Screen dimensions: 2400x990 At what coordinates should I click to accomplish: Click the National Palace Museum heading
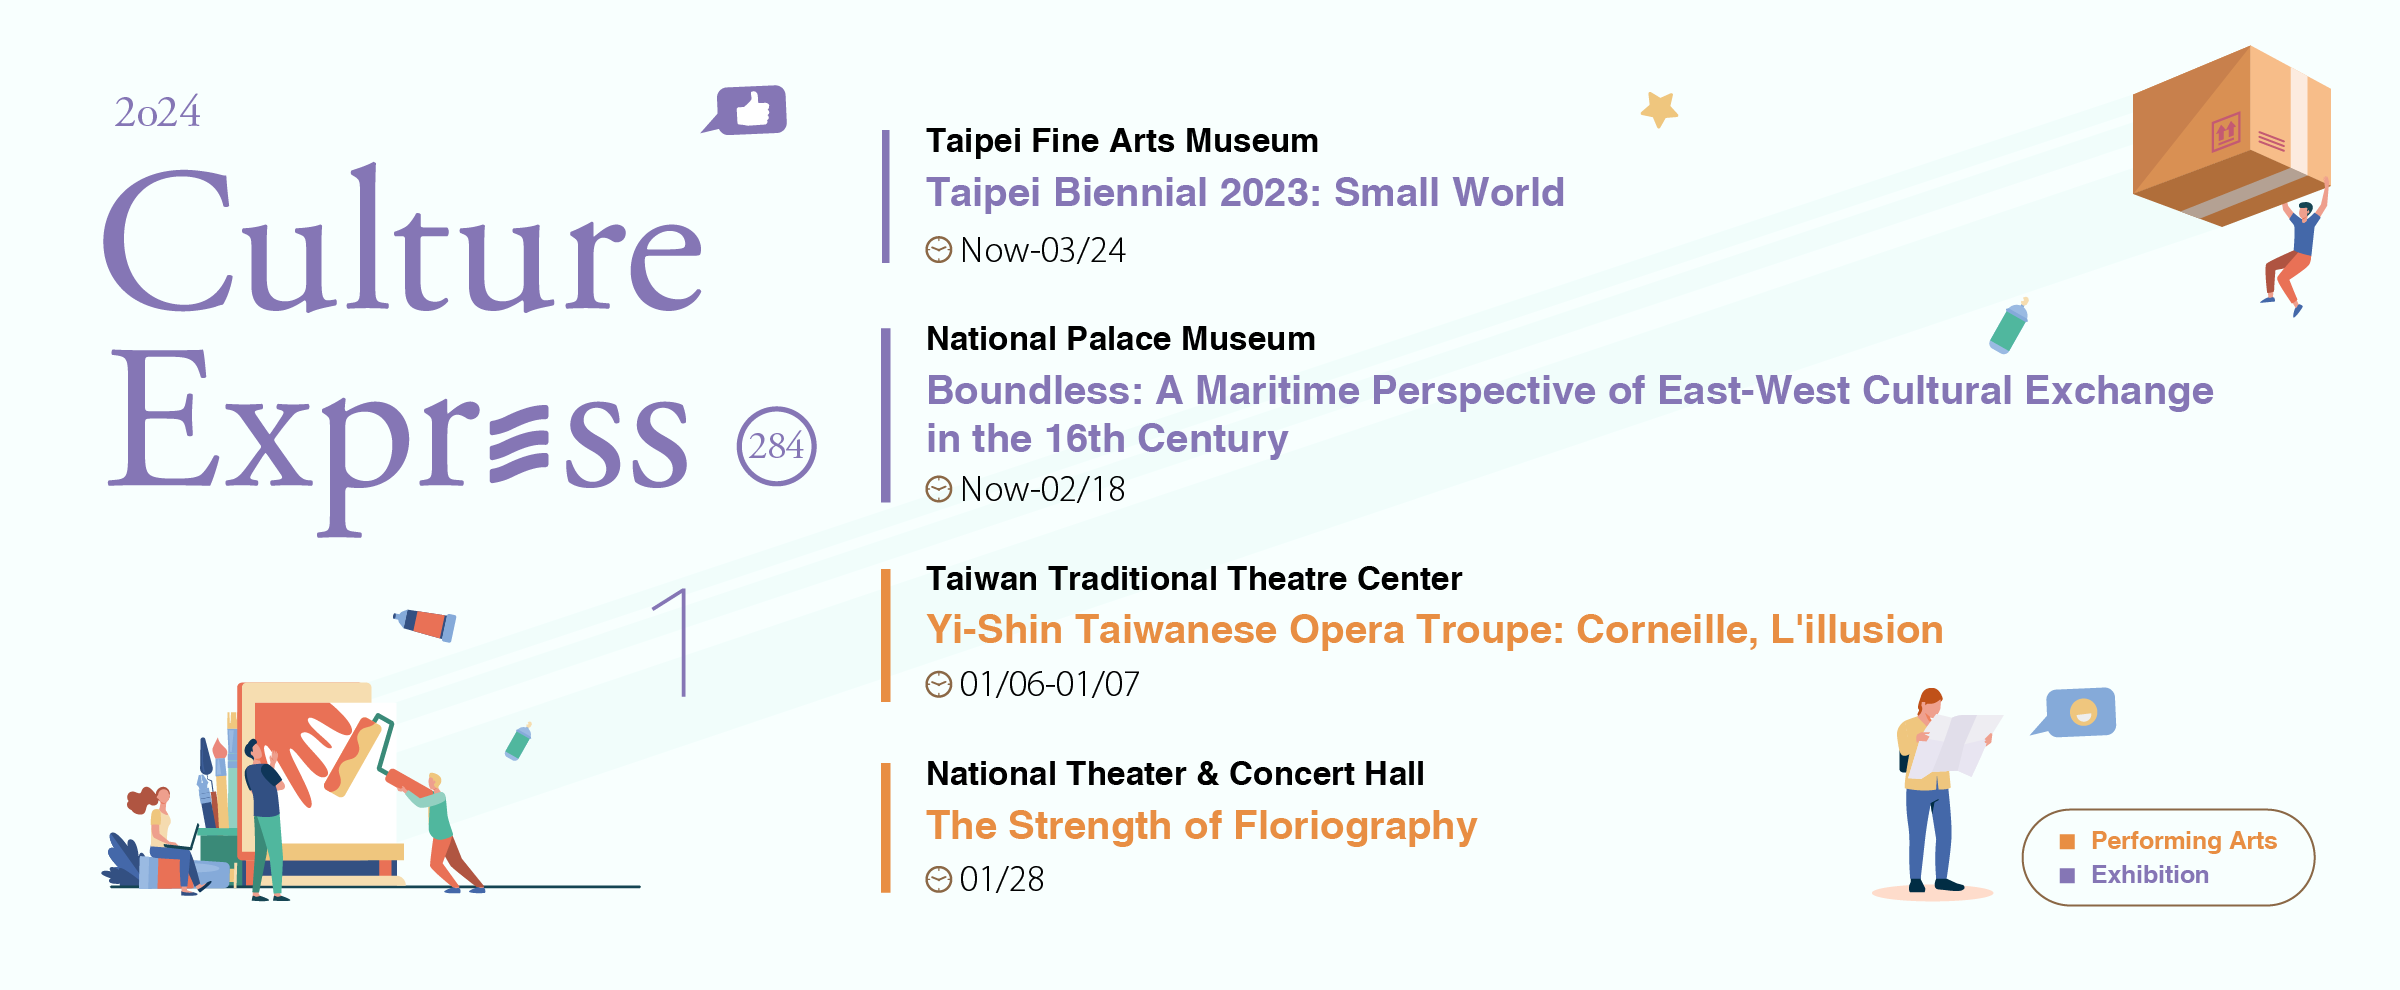click(1120, 339)
